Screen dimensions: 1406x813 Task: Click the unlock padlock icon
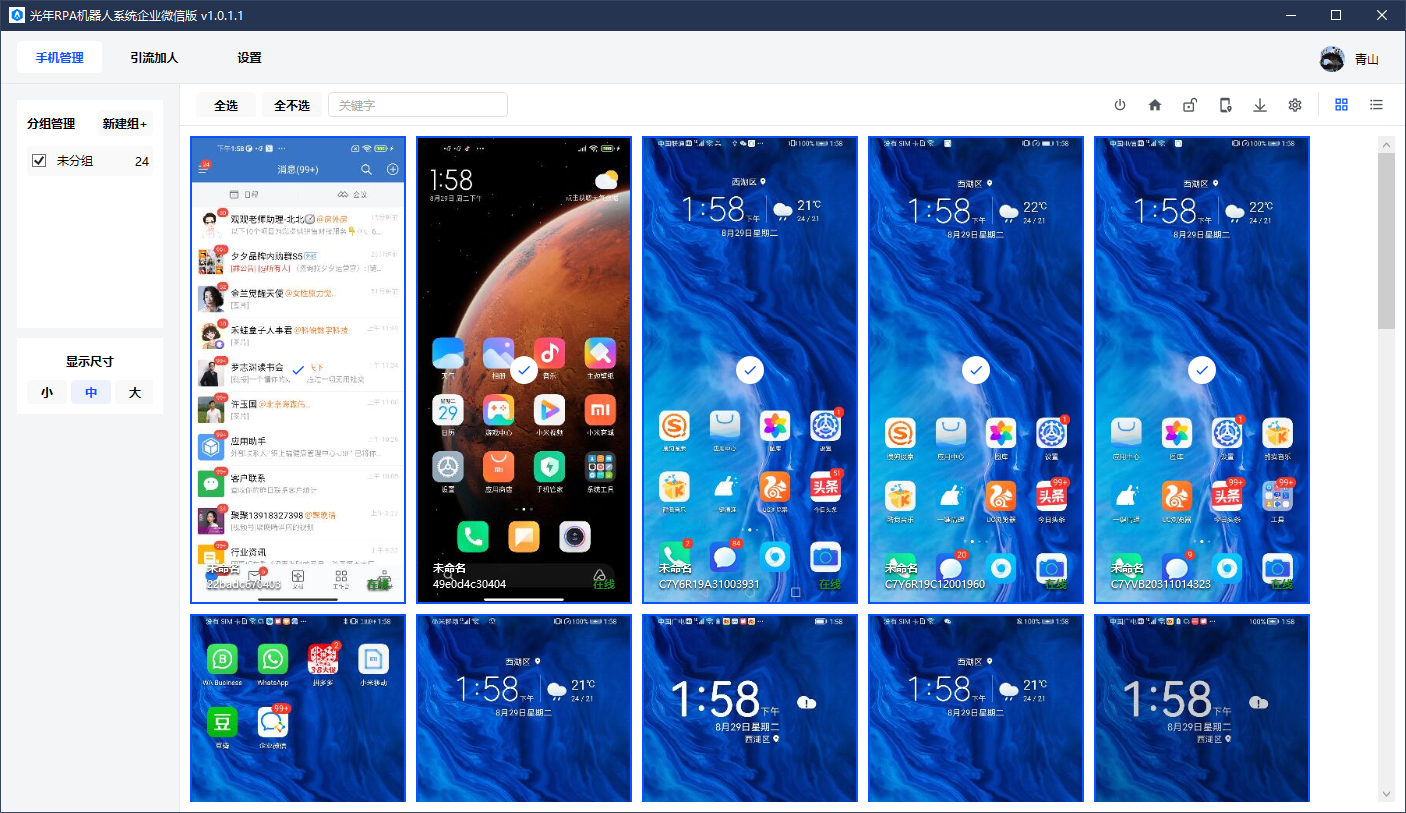1190,105
